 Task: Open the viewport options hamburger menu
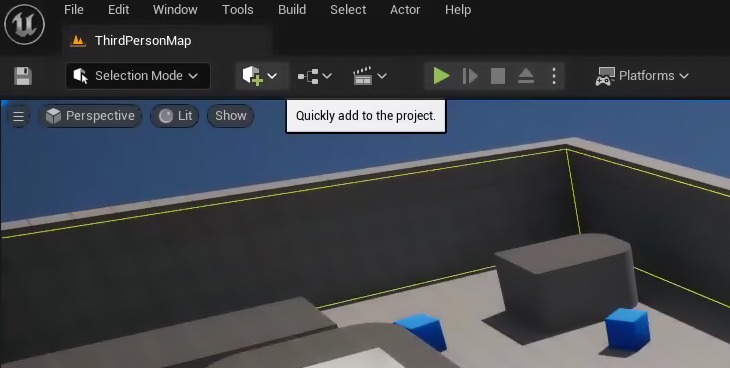point(19,116)
